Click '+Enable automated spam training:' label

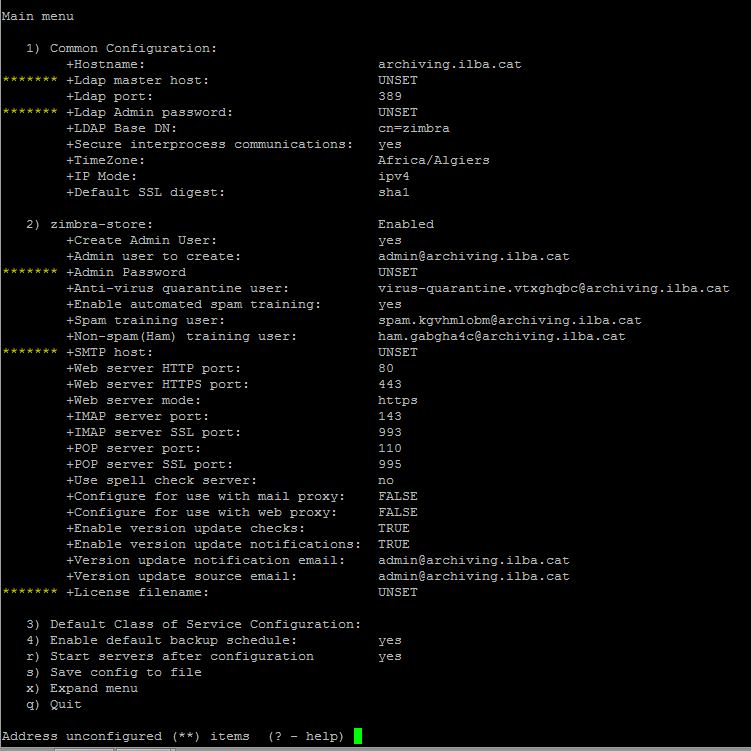point(193,304)
